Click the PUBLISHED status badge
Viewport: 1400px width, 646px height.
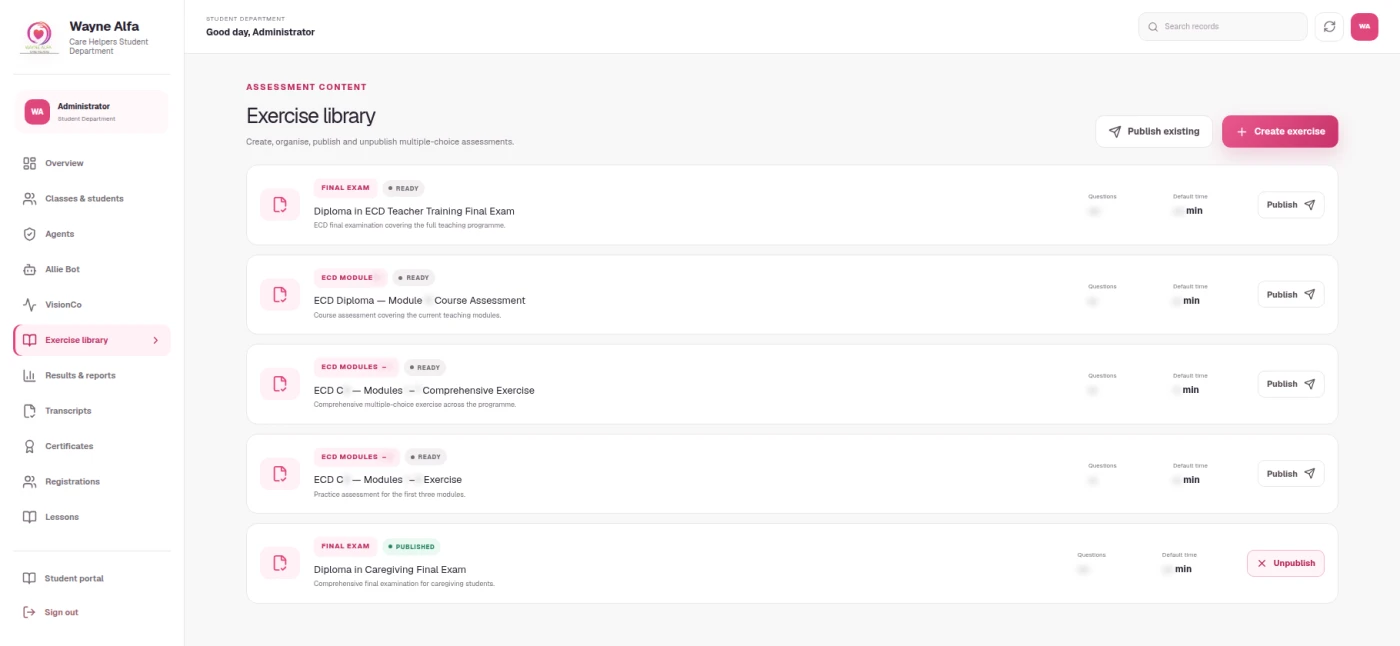pyautogui.click(x=411, y=547)
